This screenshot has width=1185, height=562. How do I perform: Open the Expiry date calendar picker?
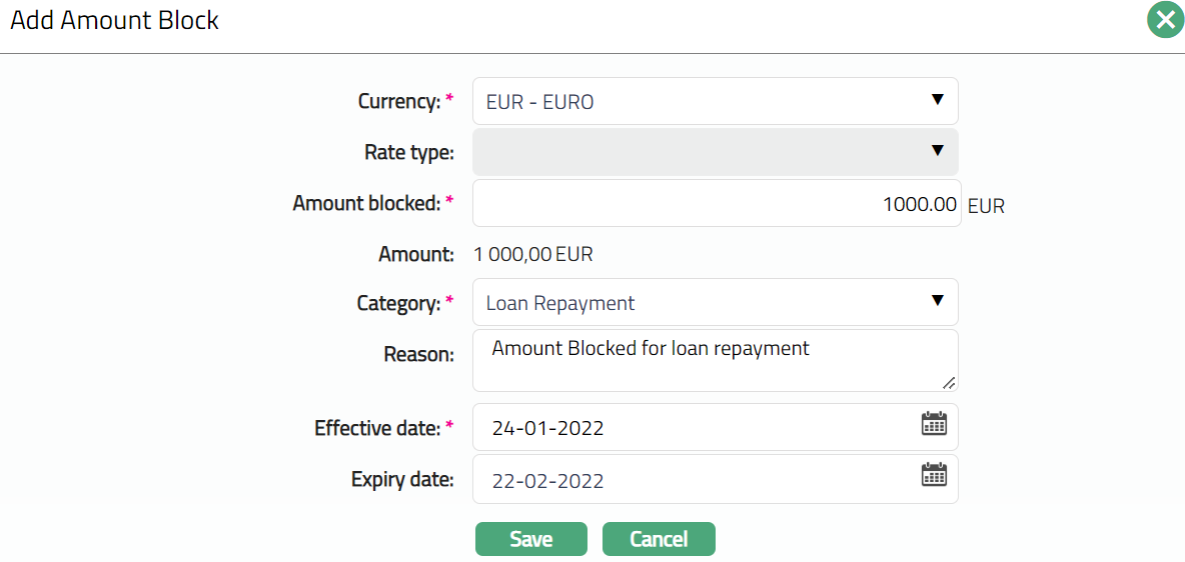pyautogui.click(x=933, y=475)
